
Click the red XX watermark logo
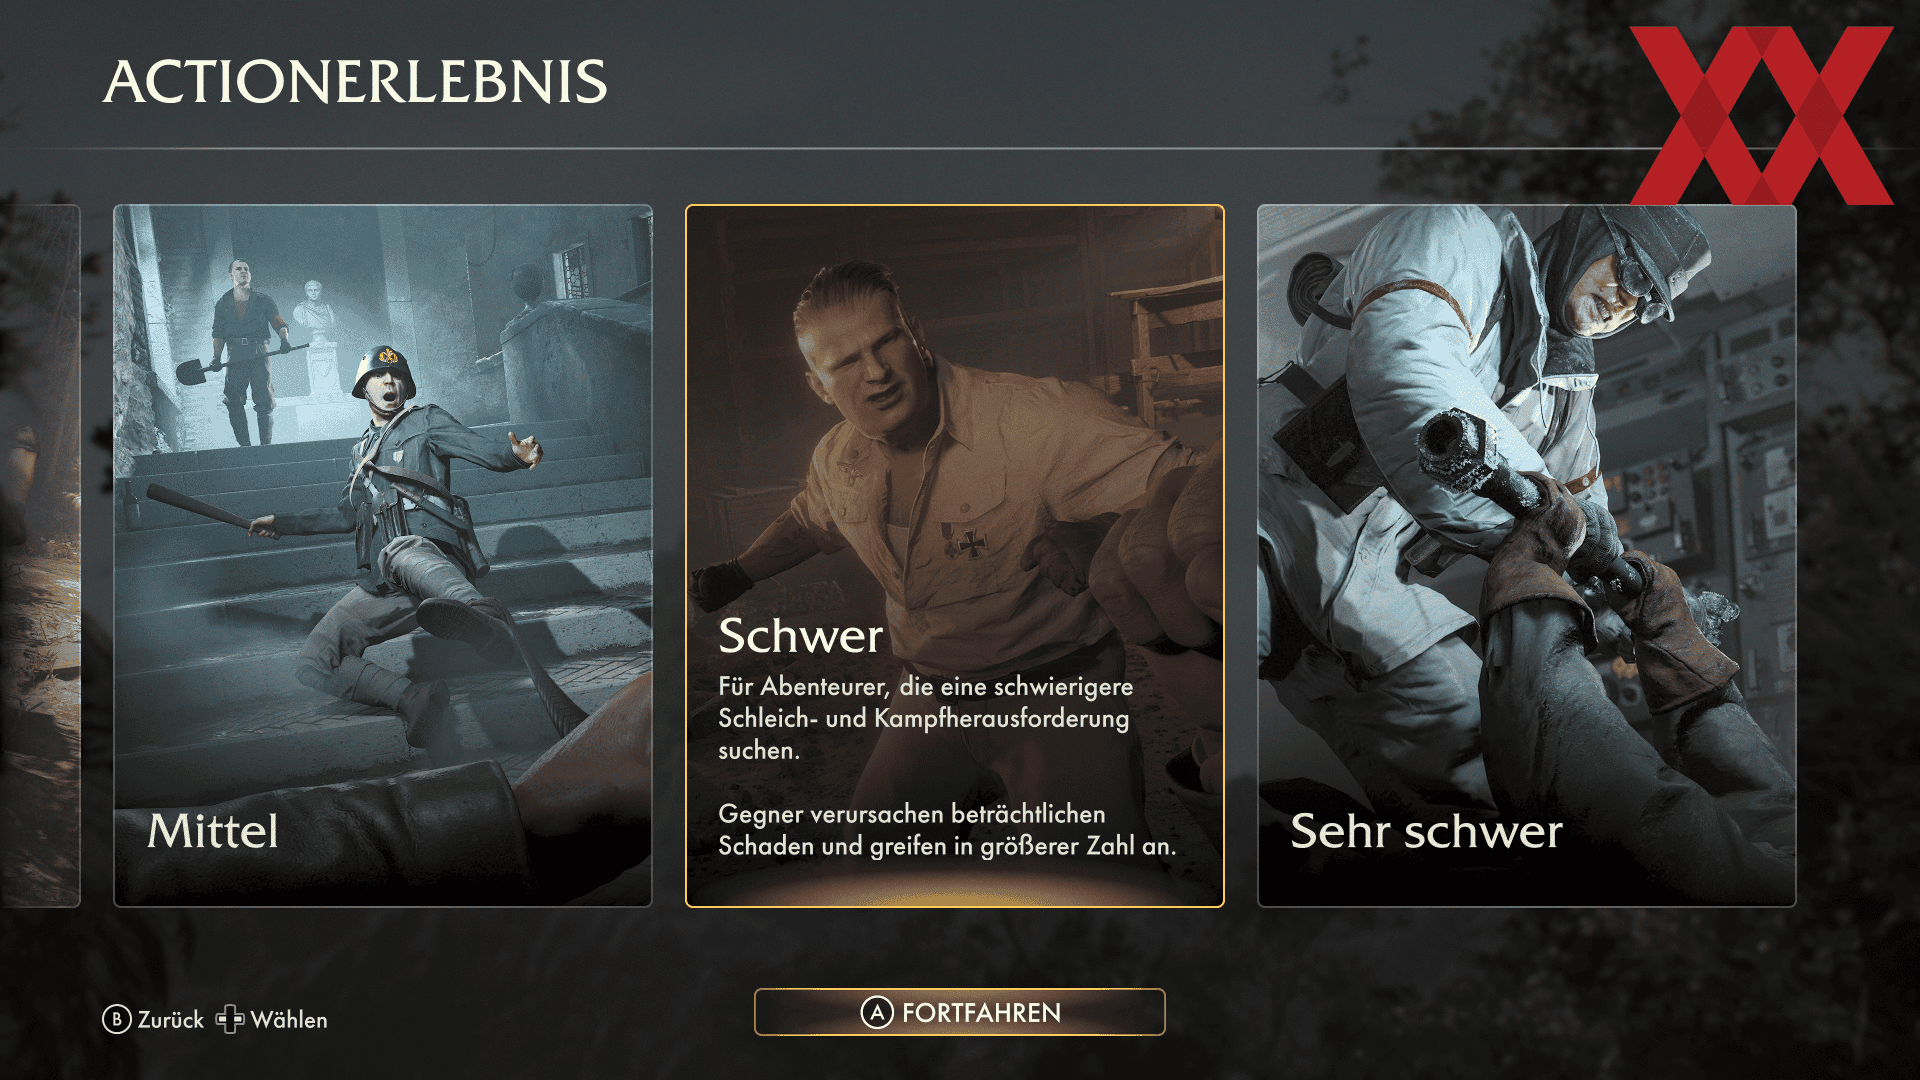(x=1761, y=115)
